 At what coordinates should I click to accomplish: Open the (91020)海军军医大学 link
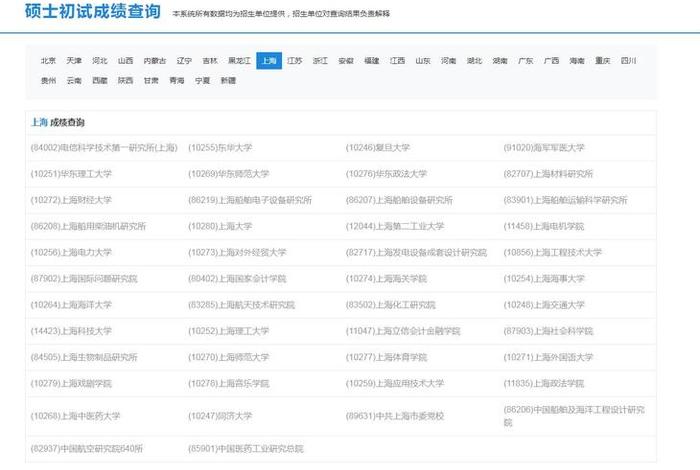pos(544,148)
